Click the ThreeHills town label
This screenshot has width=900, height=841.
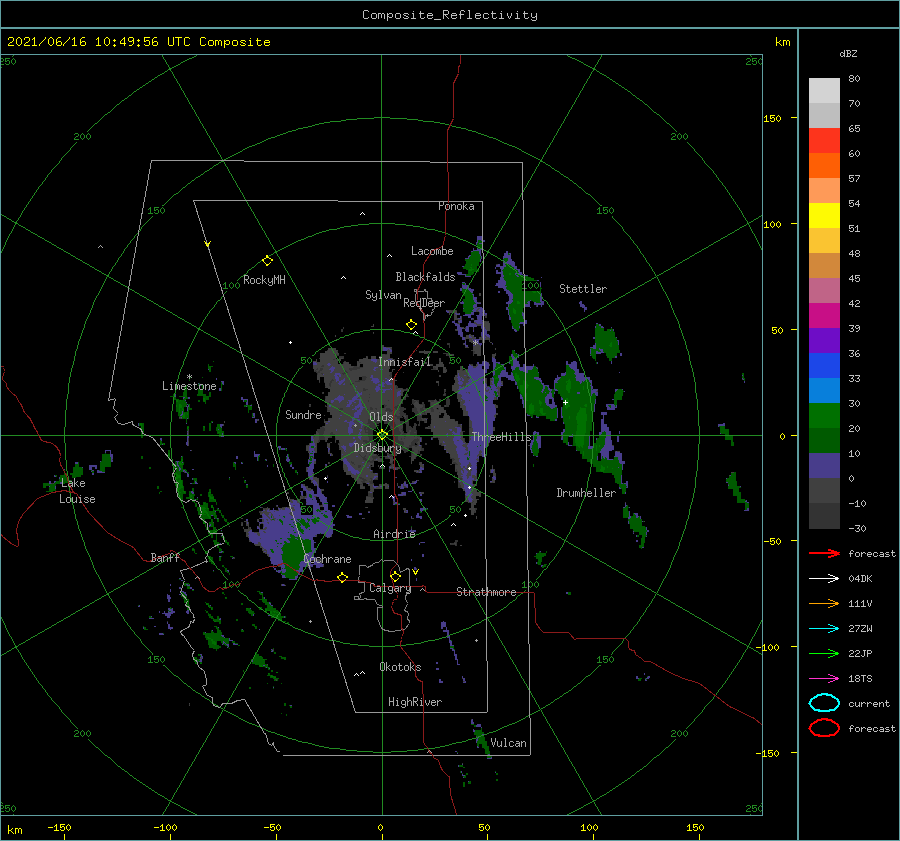tap(501, 437)
